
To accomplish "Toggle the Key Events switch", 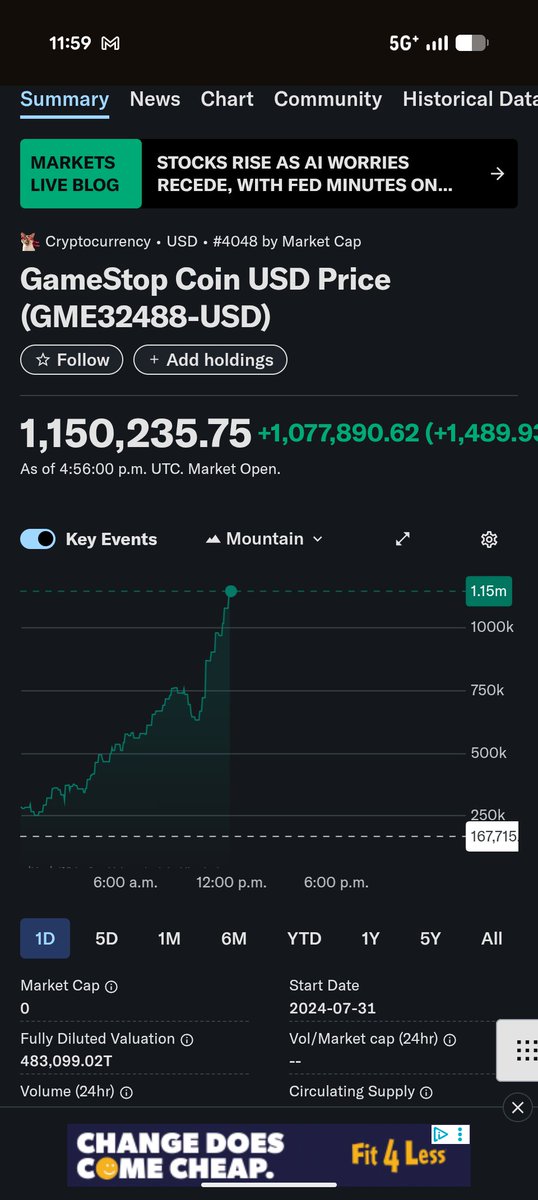I will (x=38, y=539).
